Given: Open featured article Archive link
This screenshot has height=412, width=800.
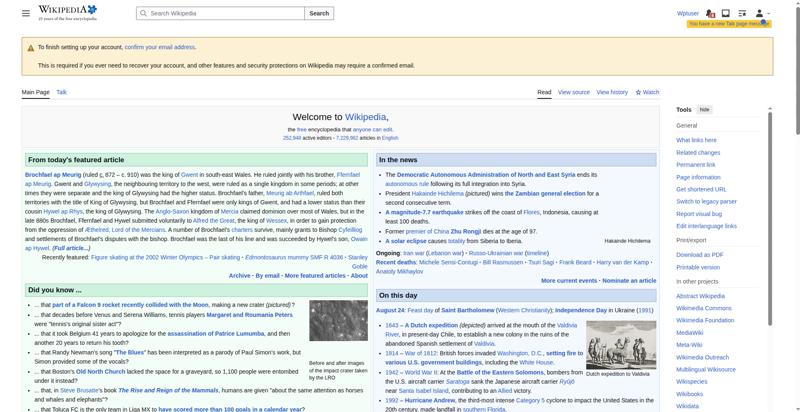Looking at the screenshot, I should (x=239, y=276).
